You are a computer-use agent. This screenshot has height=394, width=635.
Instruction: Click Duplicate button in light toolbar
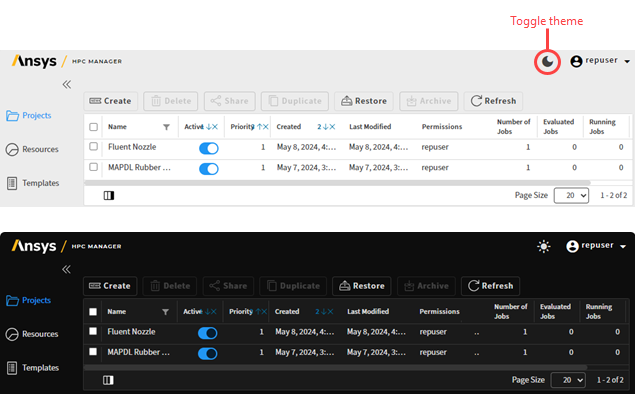pos(295,101)
